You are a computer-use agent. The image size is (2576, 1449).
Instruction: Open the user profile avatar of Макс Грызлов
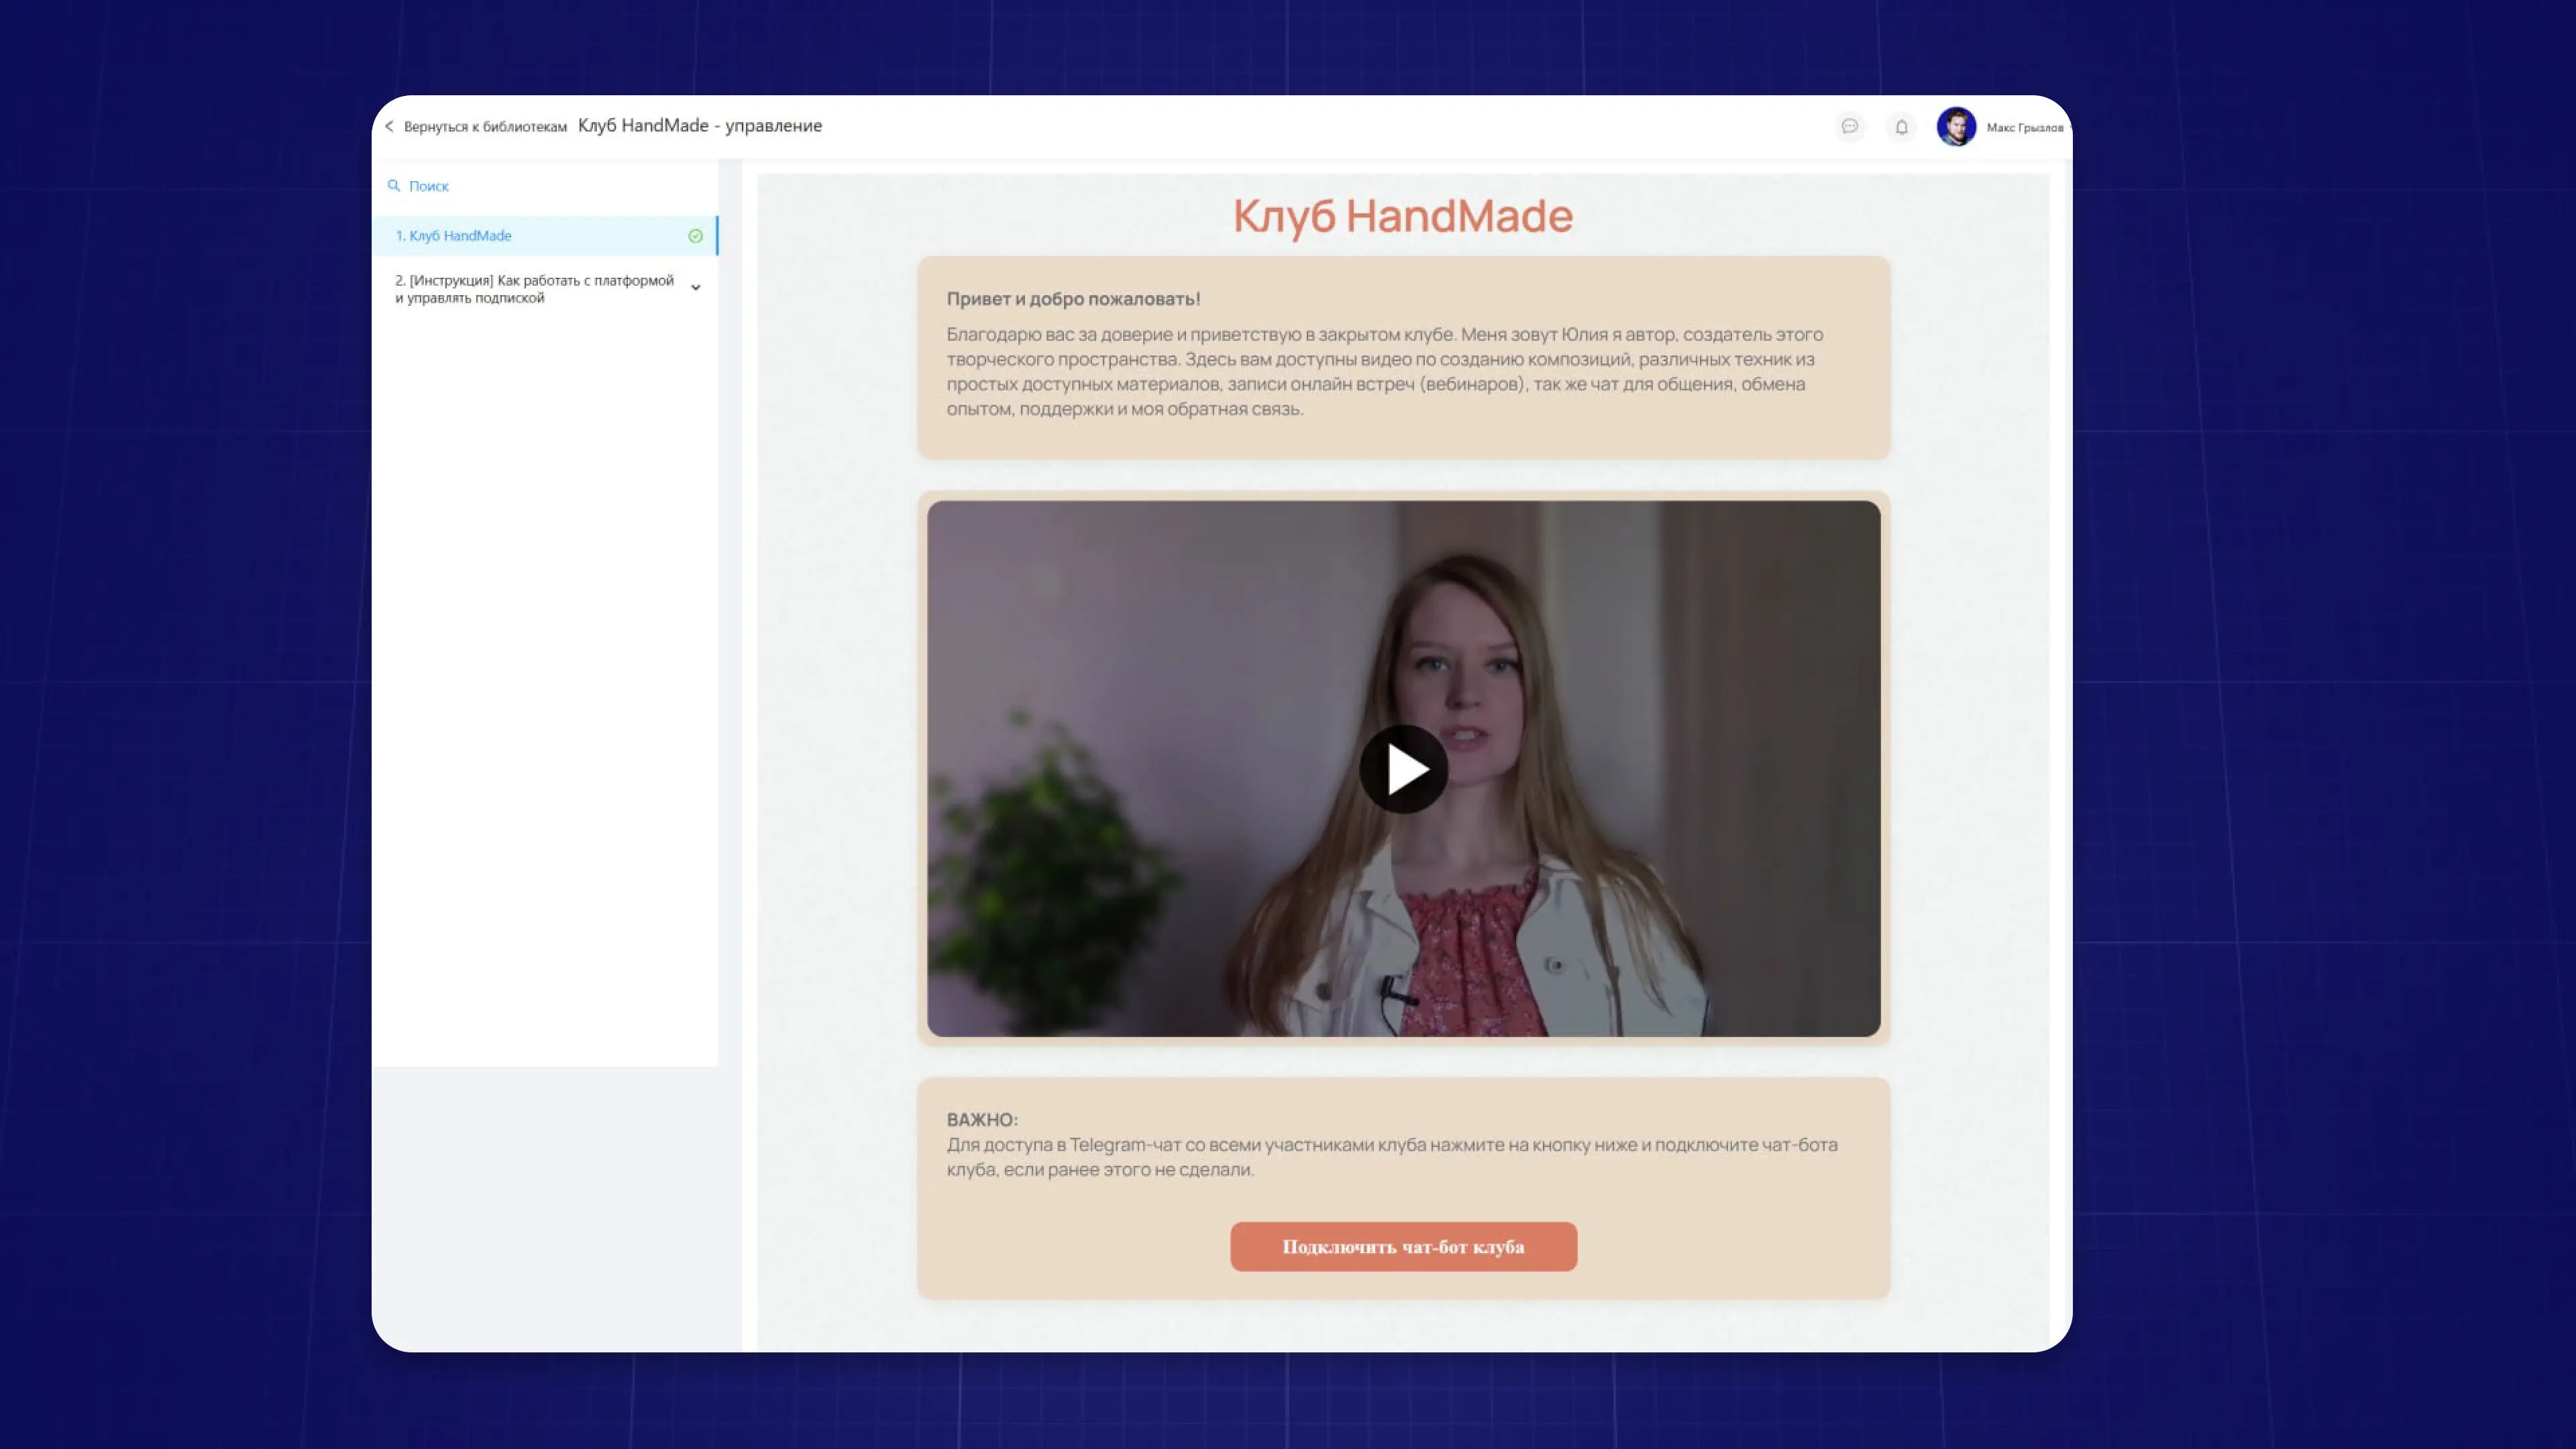[1956, 127]
